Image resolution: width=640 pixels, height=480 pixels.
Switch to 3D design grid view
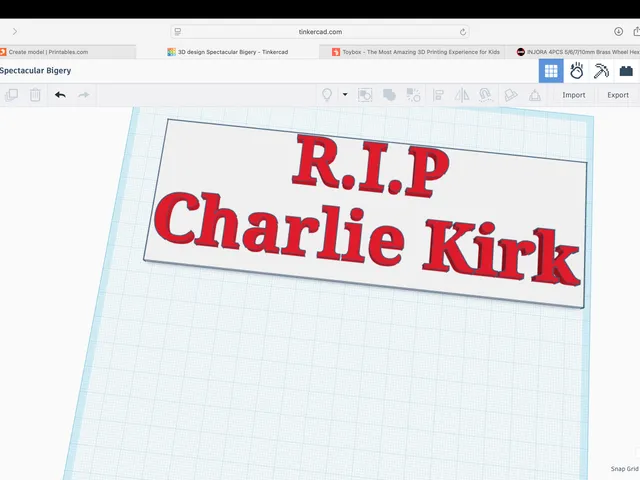(x=551, y=71)
